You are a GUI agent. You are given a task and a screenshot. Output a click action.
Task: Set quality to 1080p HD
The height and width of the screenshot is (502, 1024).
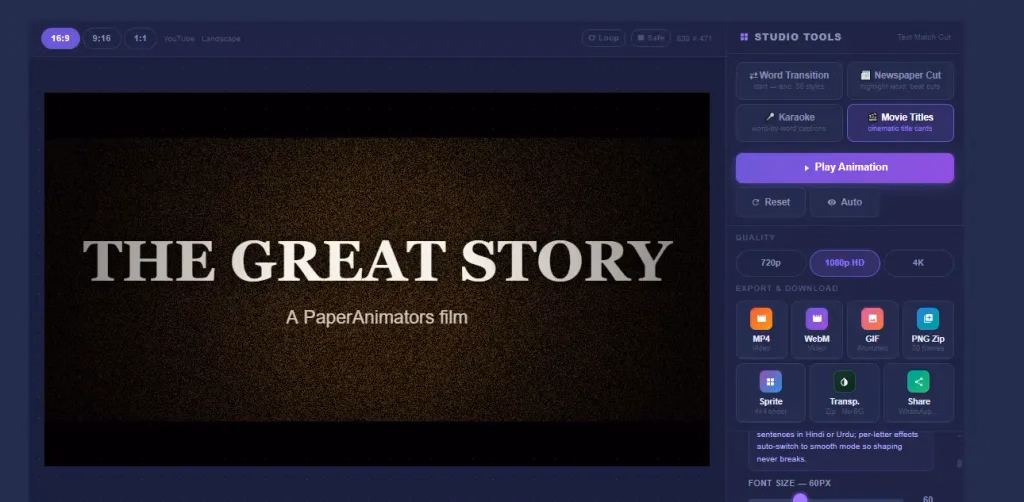pyautogui.click(x=844, y=263)
